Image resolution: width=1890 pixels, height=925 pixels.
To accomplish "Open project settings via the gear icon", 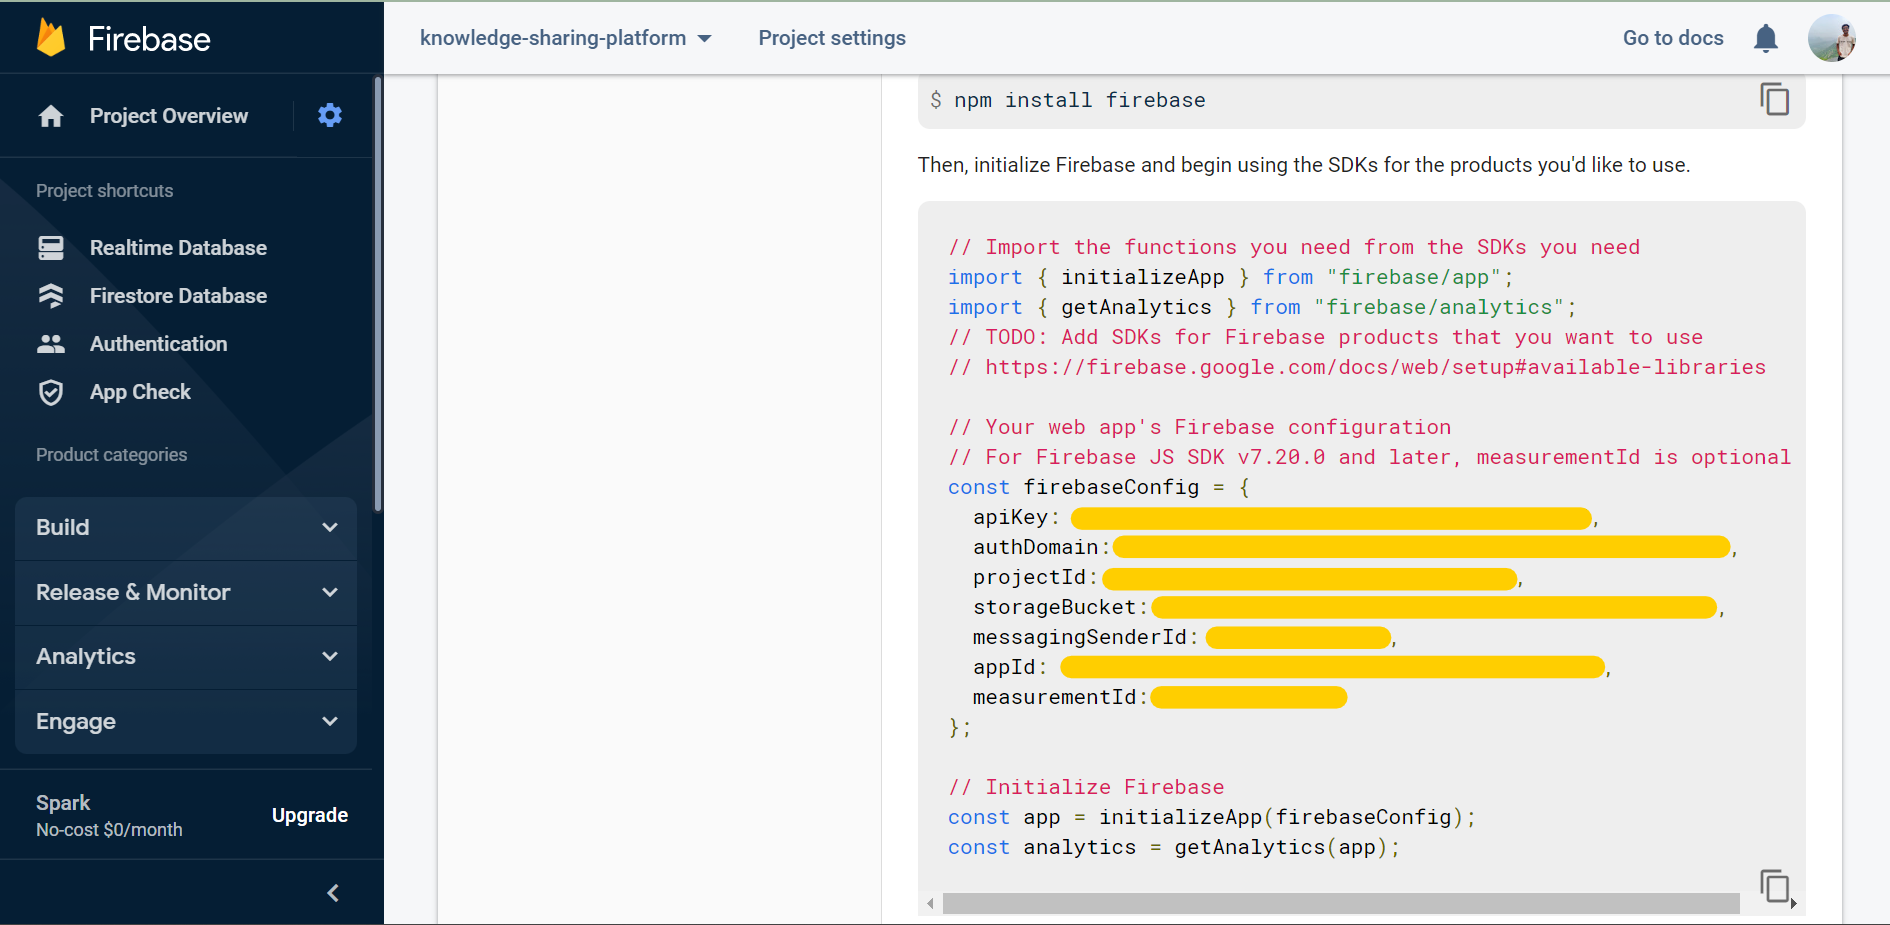I will (329, 115).
